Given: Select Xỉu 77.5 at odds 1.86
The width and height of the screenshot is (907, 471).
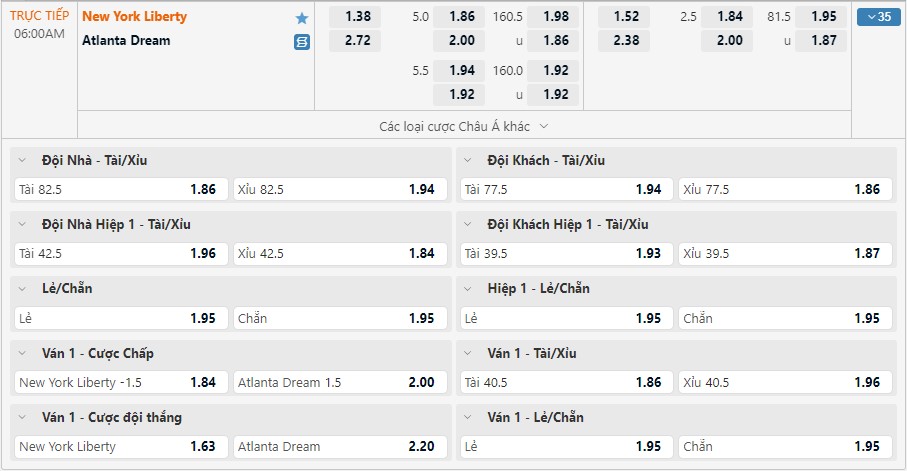Looking at the screenshot, I should point(786,189).
